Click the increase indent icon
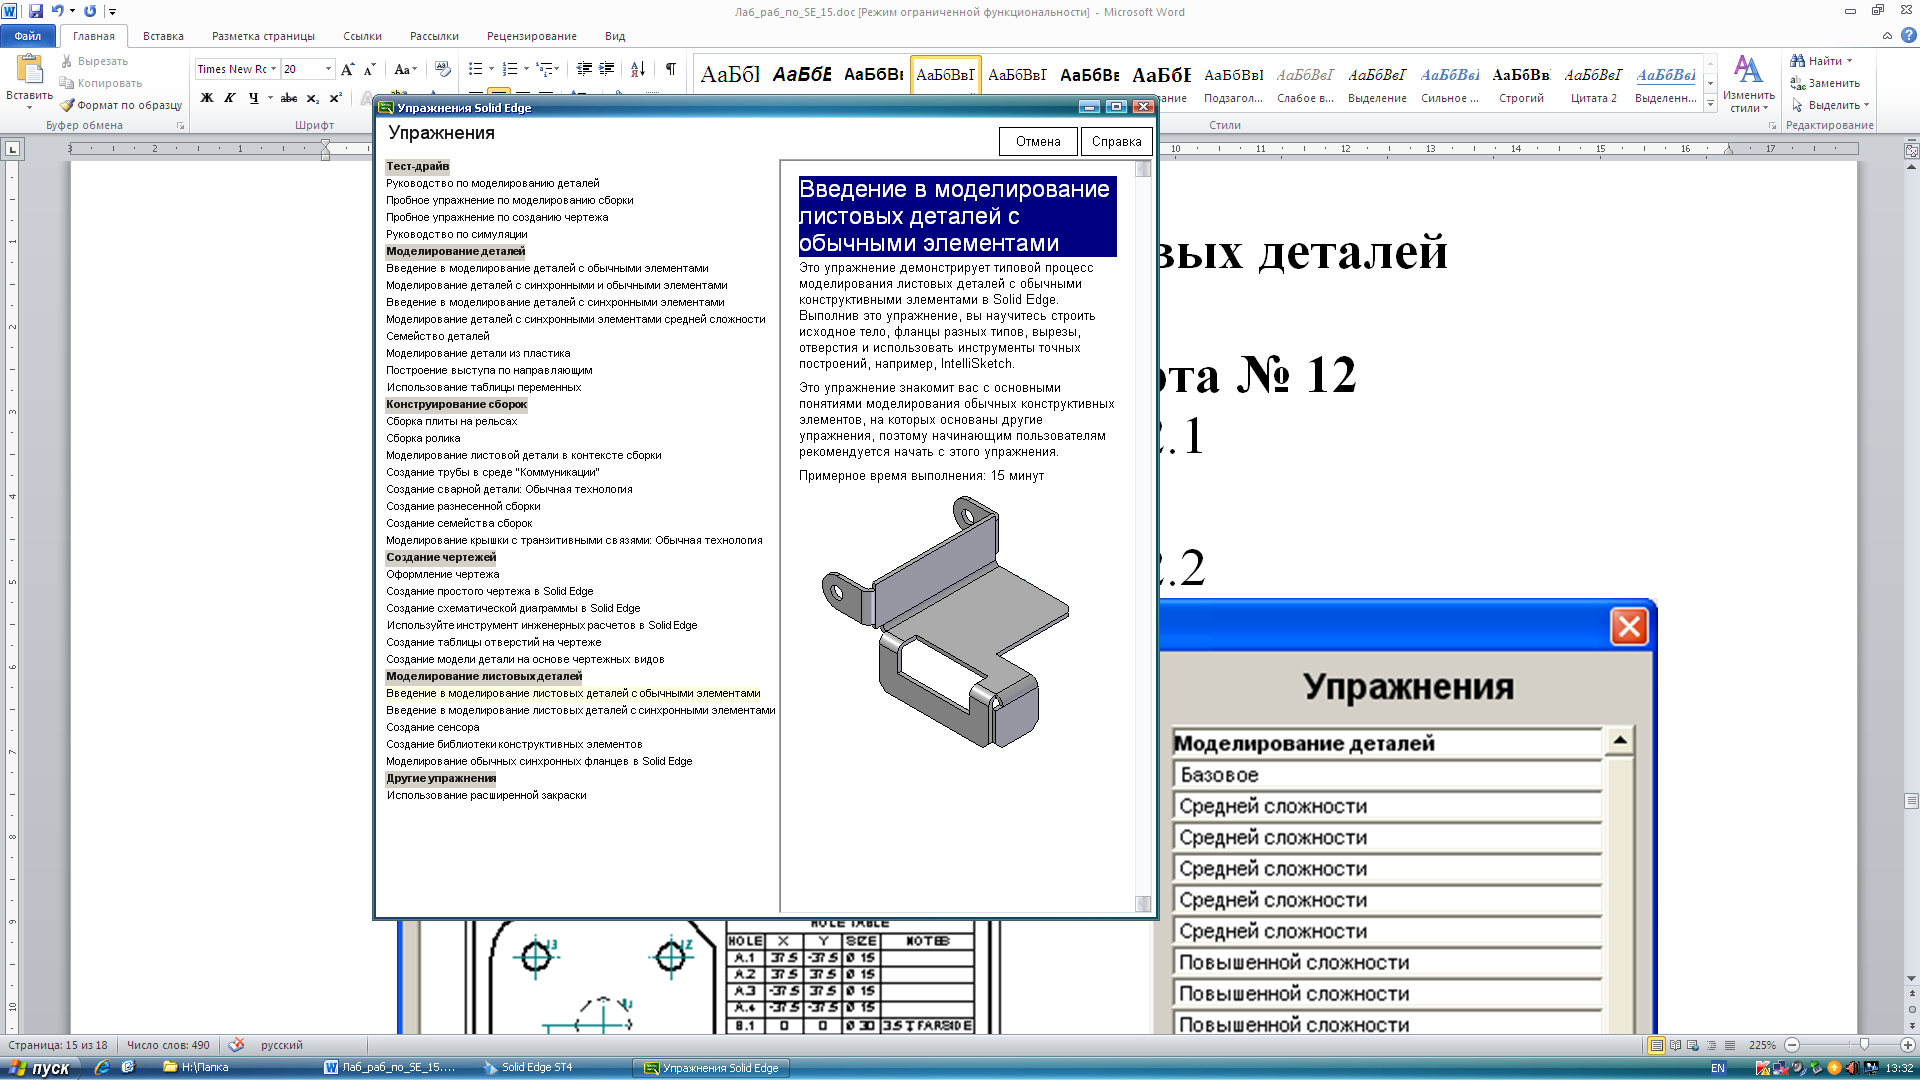 click(606, 69)
